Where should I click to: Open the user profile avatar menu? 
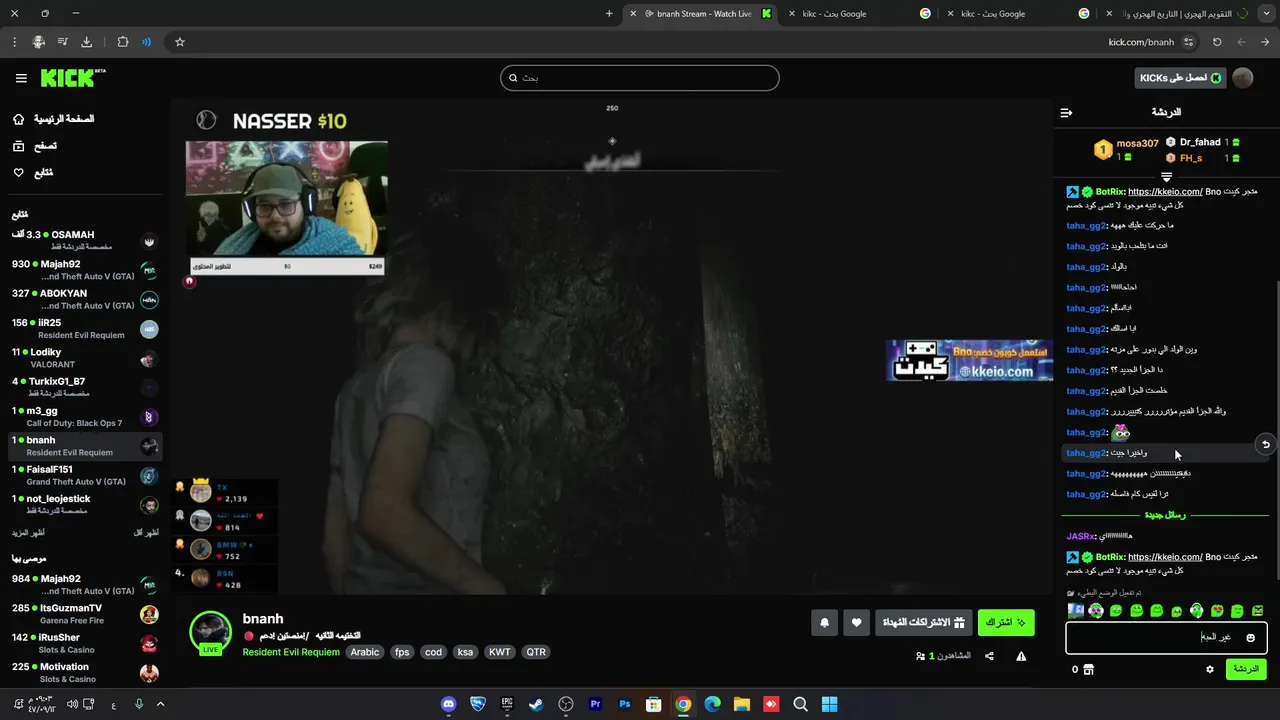(x=1243, y=78)
